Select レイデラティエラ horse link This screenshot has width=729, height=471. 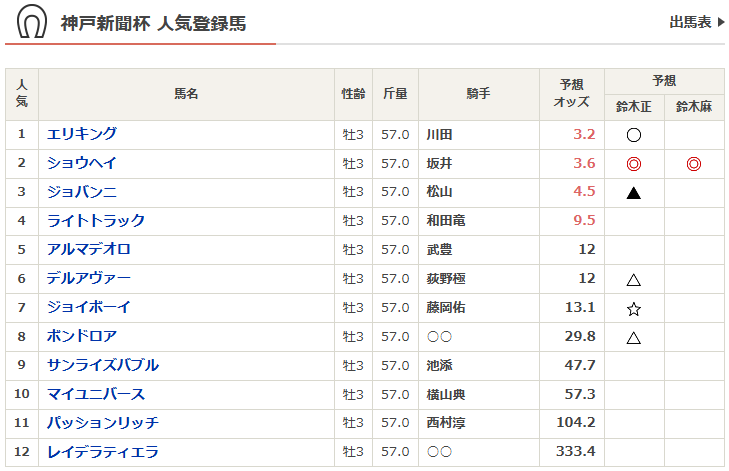click(x=103, y=453)
